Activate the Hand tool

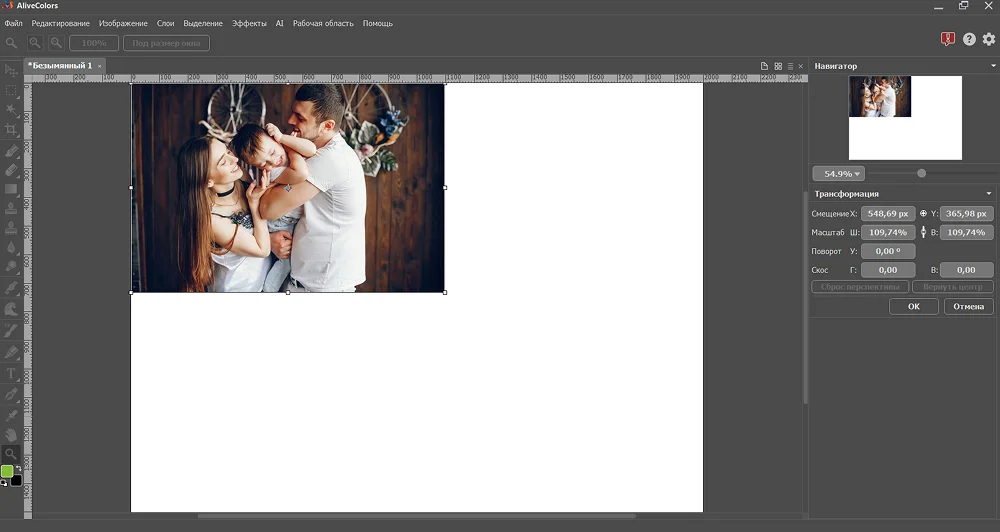coord(12,435)
